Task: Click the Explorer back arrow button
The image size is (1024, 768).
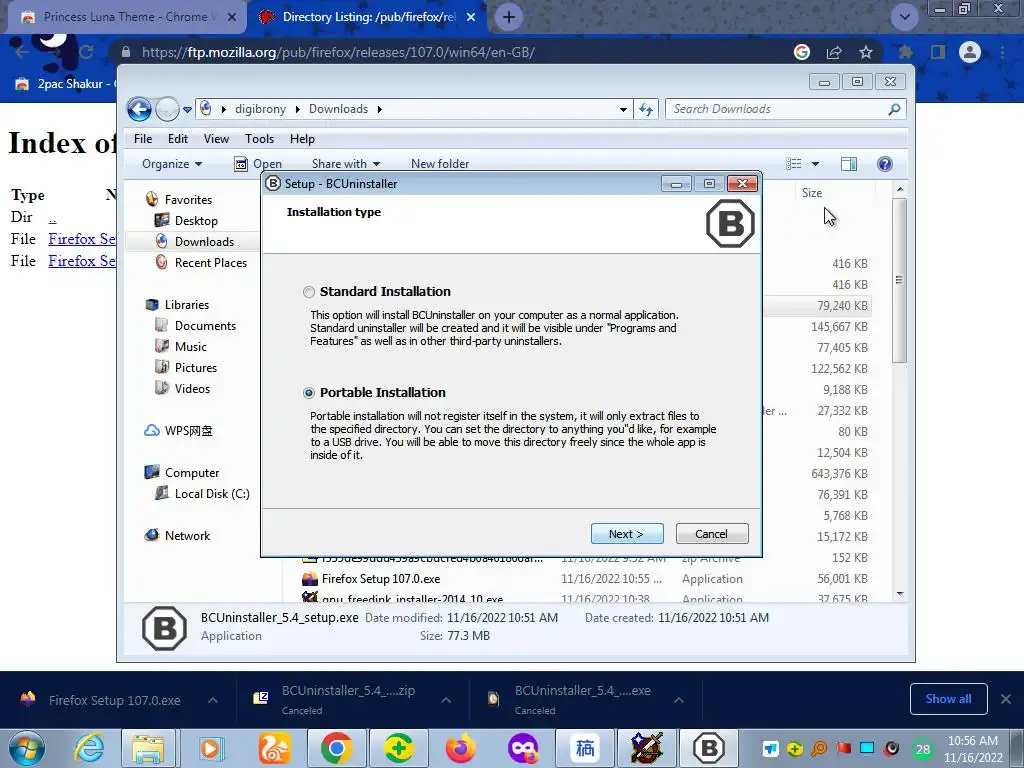Action: (x=139, y=109)
